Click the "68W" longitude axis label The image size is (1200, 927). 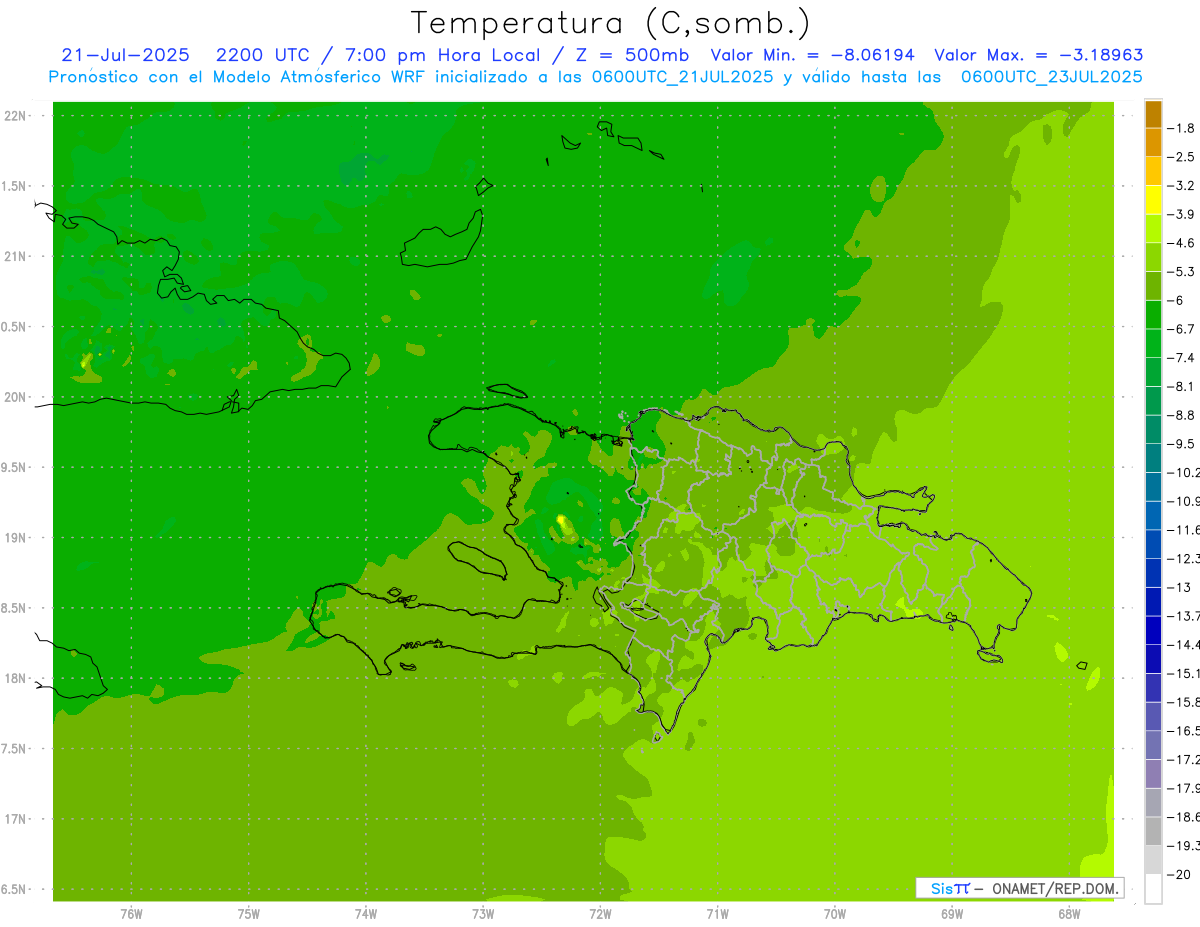(x=1069, y=914)
